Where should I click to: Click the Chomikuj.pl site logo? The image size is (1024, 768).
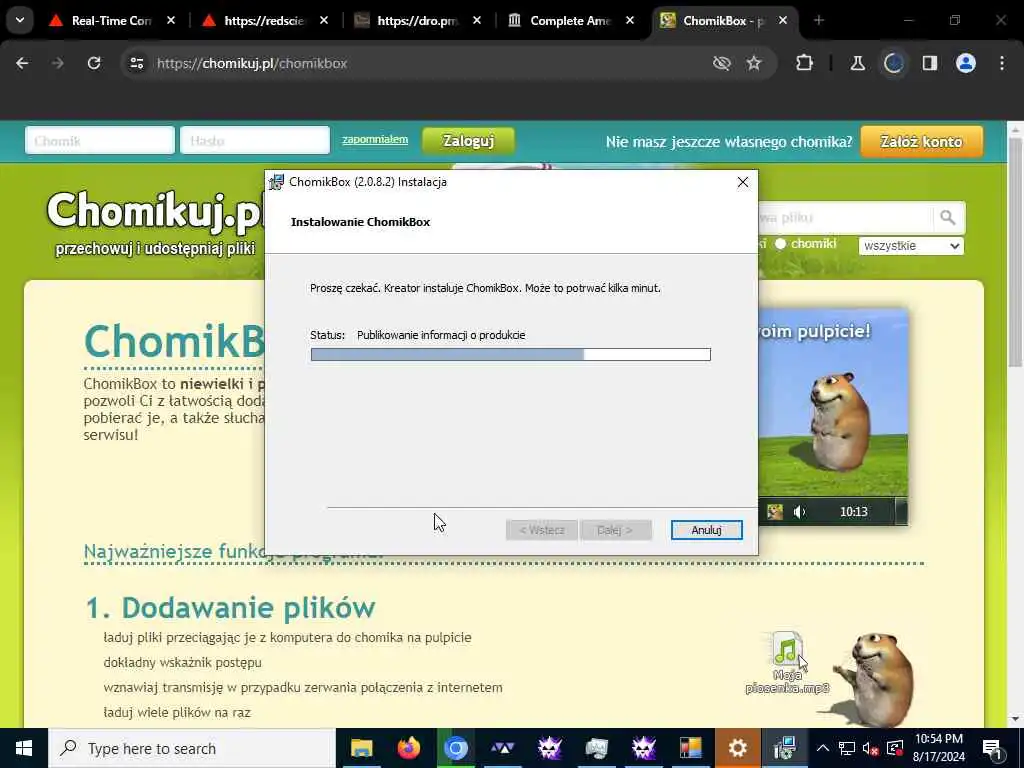pyautogui.click(x=155, y=211)
